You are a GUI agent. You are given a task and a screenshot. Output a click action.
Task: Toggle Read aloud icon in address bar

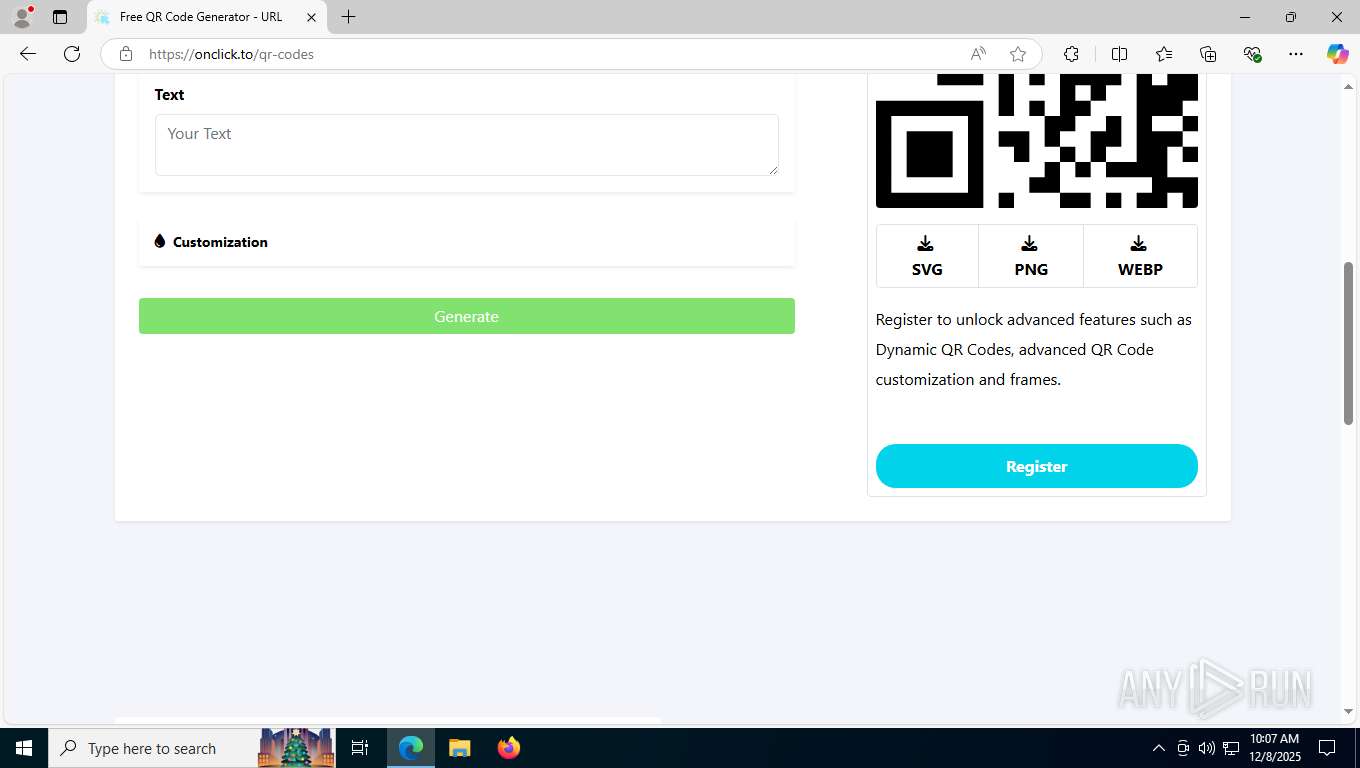click(978, 54)
